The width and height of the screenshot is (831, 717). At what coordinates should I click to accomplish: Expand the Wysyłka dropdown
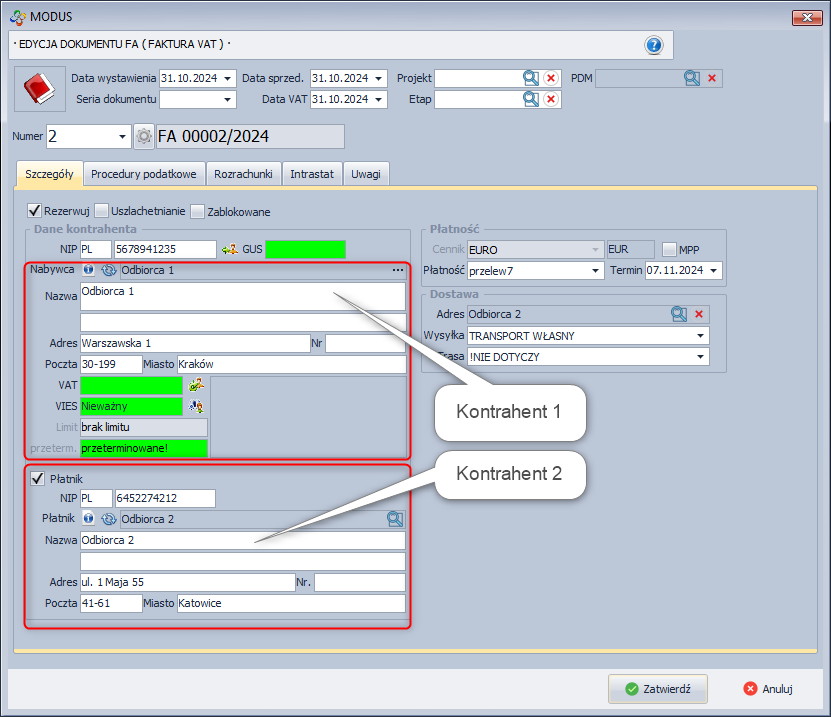point(701,335)
